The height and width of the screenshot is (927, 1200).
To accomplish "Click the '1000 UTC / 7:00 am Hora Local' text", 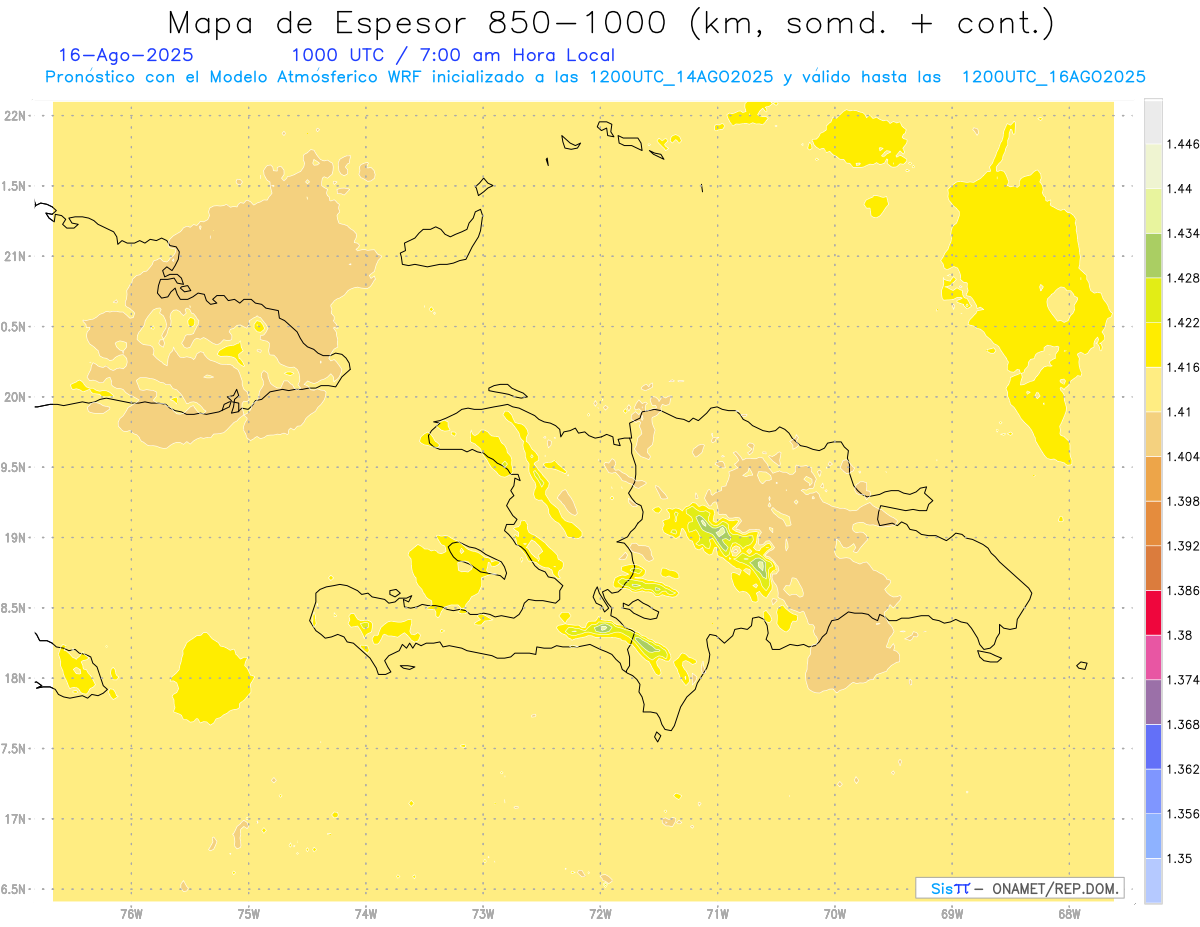I will (453, 56).
